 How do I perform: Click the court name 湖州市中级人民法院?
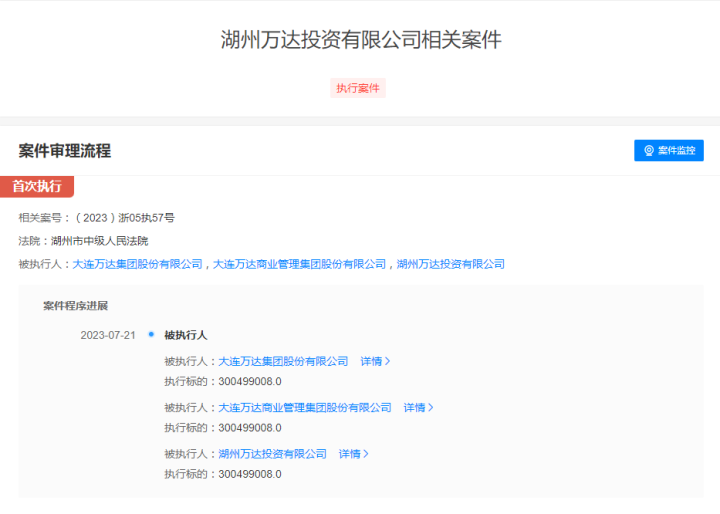point(100,241)
